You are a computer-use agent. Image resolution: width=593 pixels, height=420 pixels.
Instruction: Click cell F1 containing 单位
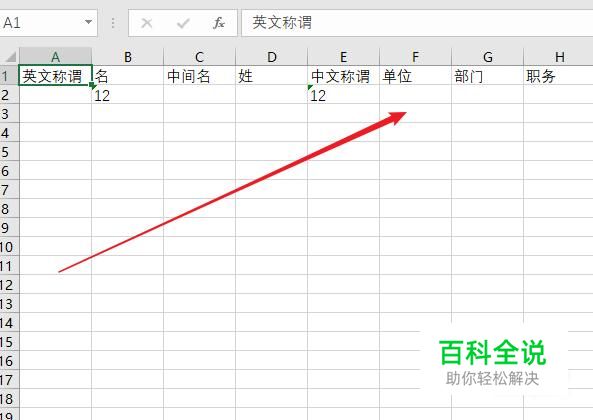click(x=415, y=75)
